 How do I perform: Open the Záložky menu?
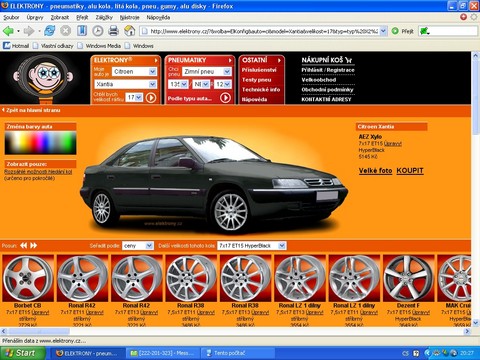coord(104,17)
